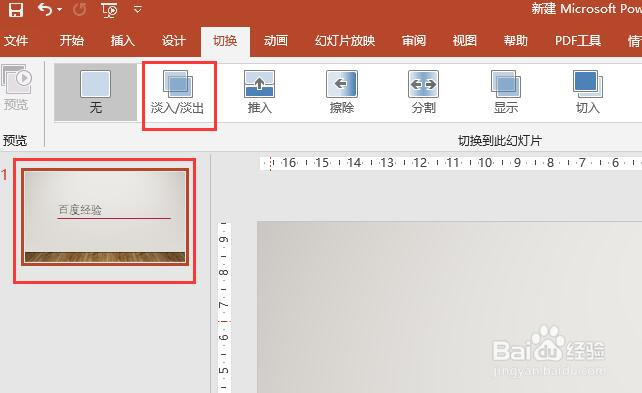Apply the 分割 transition

click(x=424, y=92)
